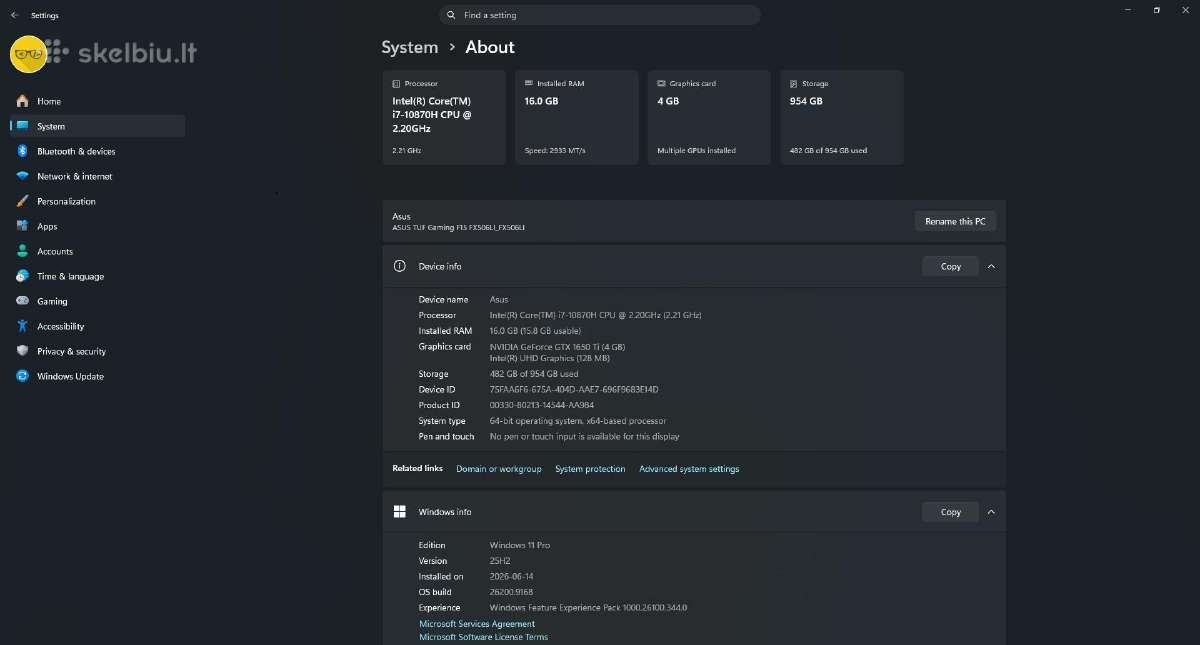1200x645 pixels.
Task: Click the Accounts person icon
Action: [22, 251]
